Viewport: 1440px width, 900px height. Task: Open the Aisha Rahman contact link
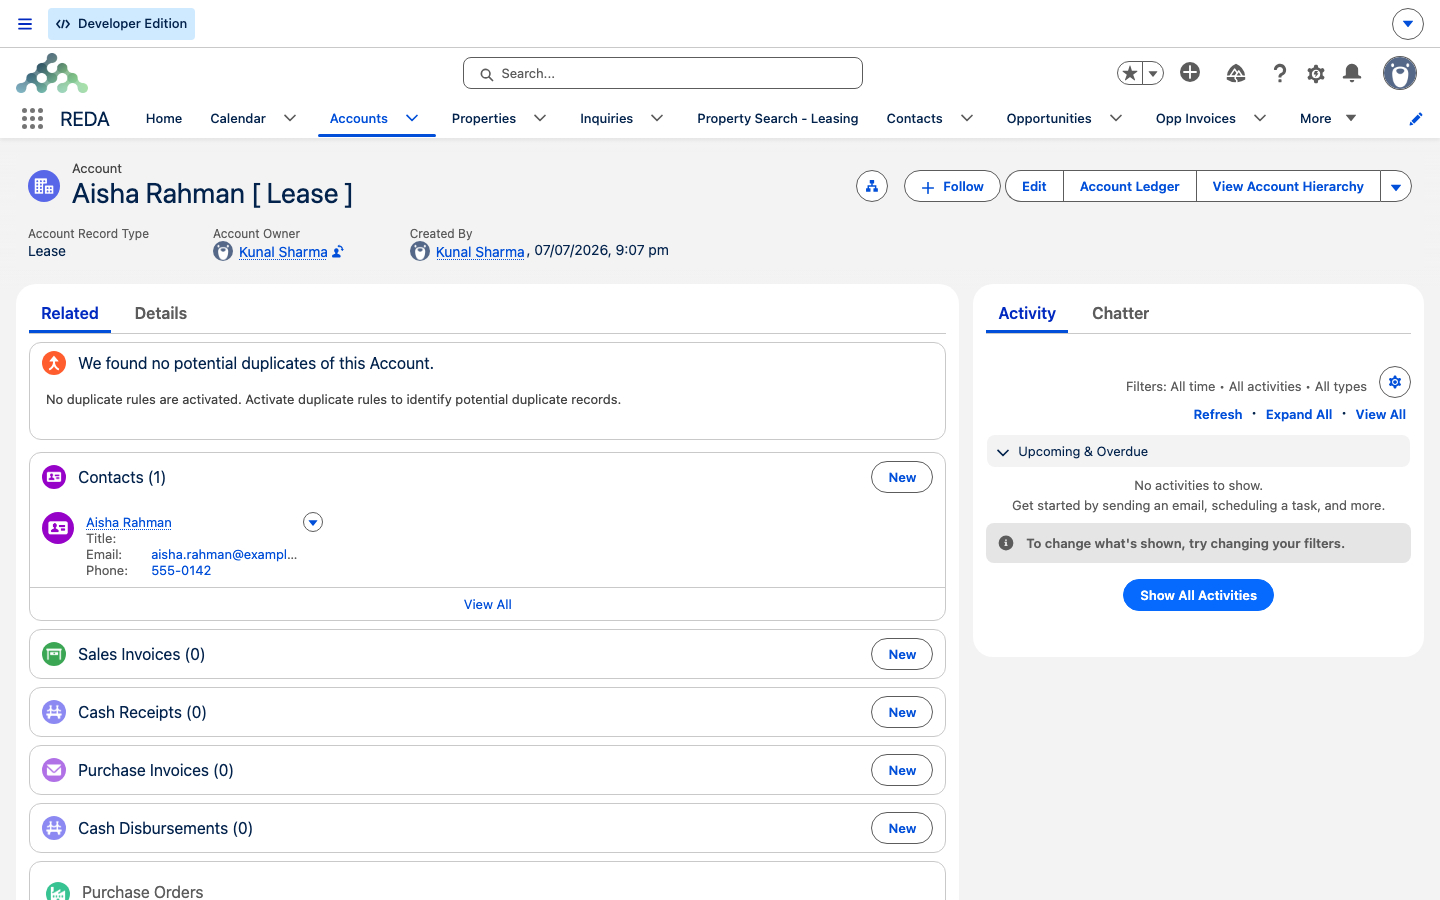(129, 522)
